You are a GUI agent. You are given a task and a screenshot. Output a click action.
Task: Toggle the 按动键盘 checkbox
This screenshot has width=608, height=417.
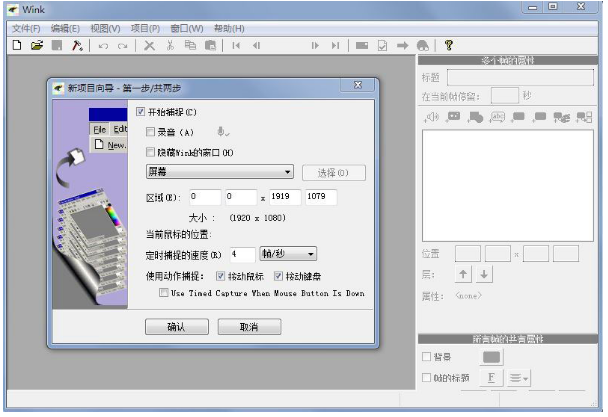(278, 276)
